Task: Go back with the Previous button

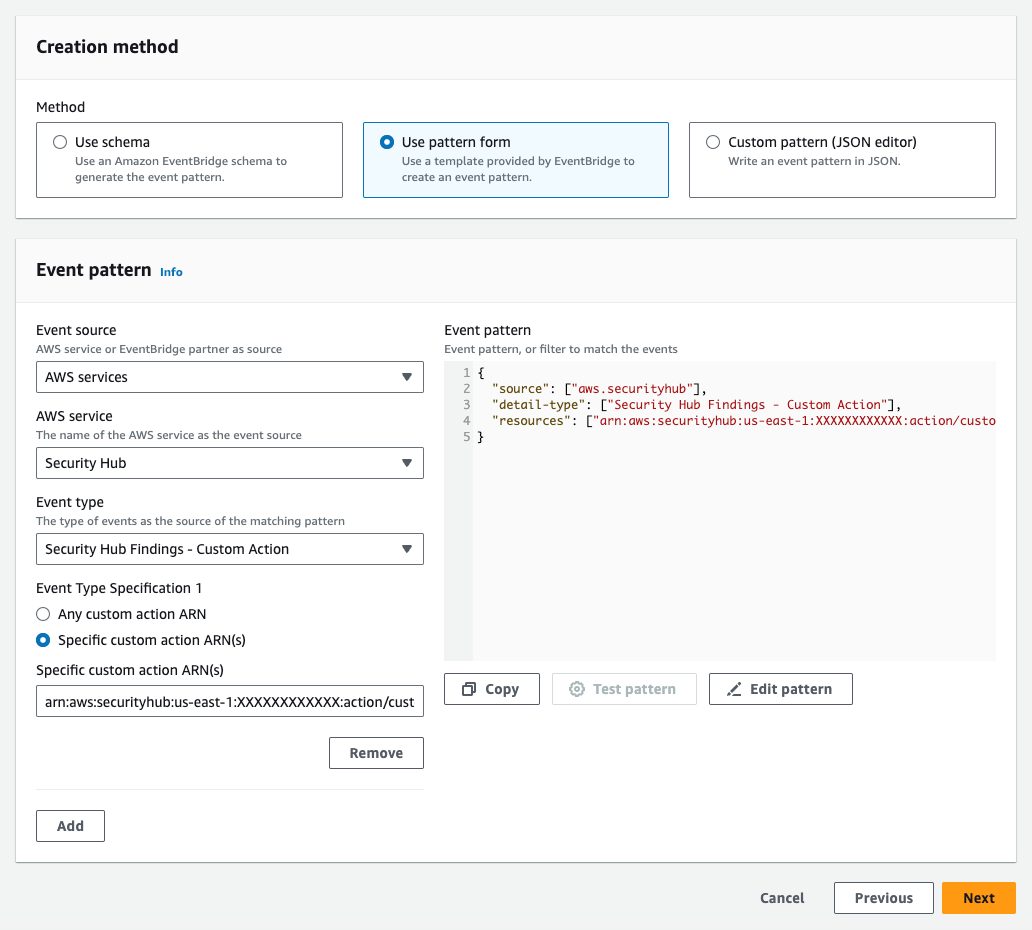Action: 883,898
